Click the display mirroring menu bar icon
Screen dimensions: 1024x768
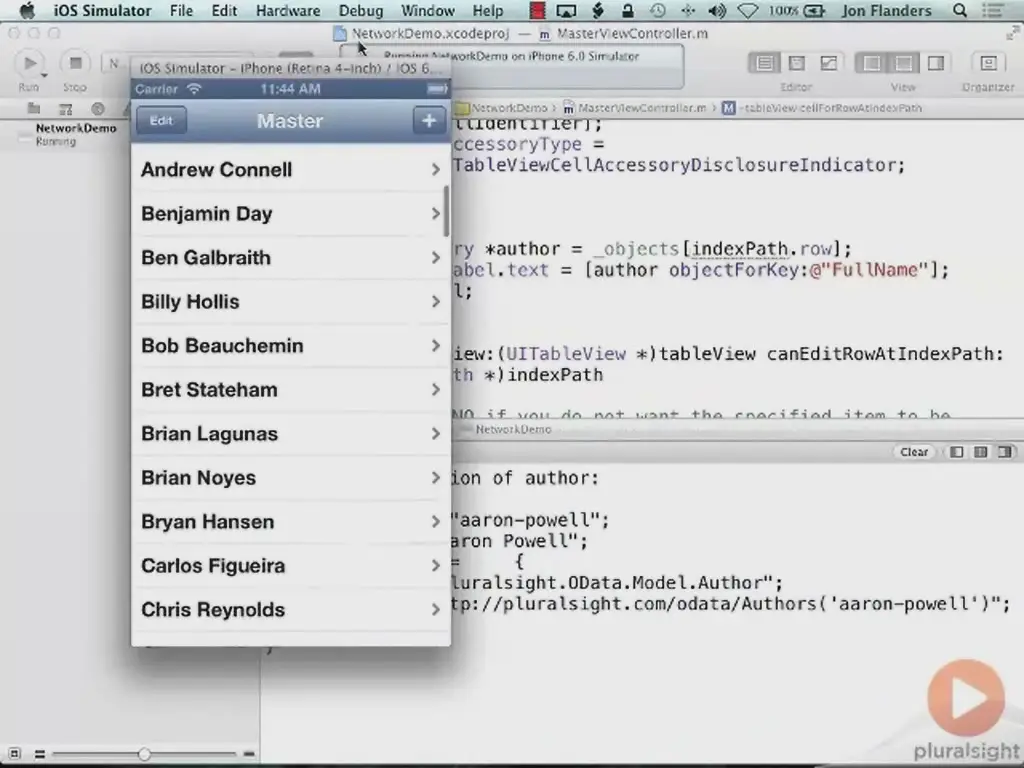(x=566, y=10)
